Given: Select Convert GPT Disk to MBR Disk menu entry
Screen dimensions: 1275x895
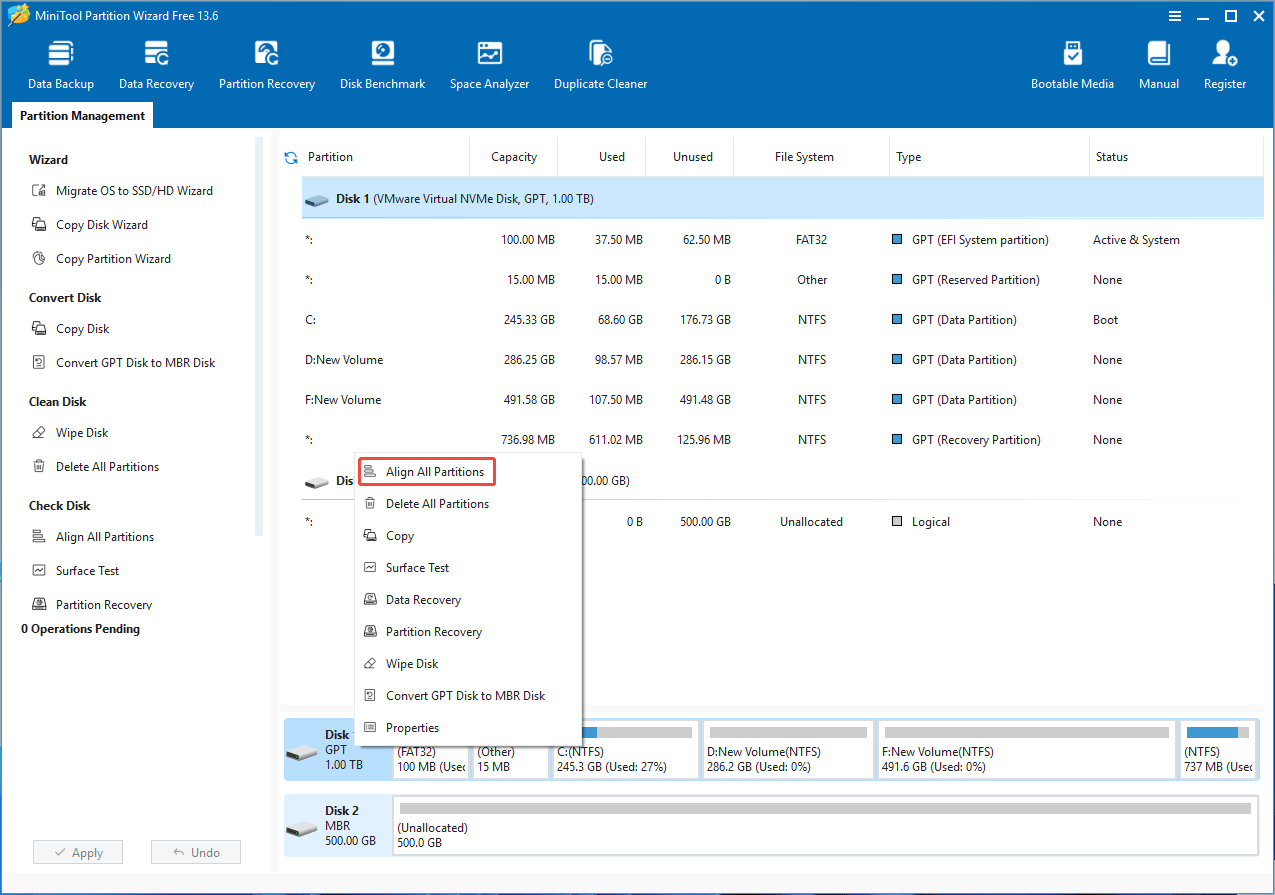Looking at the screenshot, I should (x=468, y=696).
